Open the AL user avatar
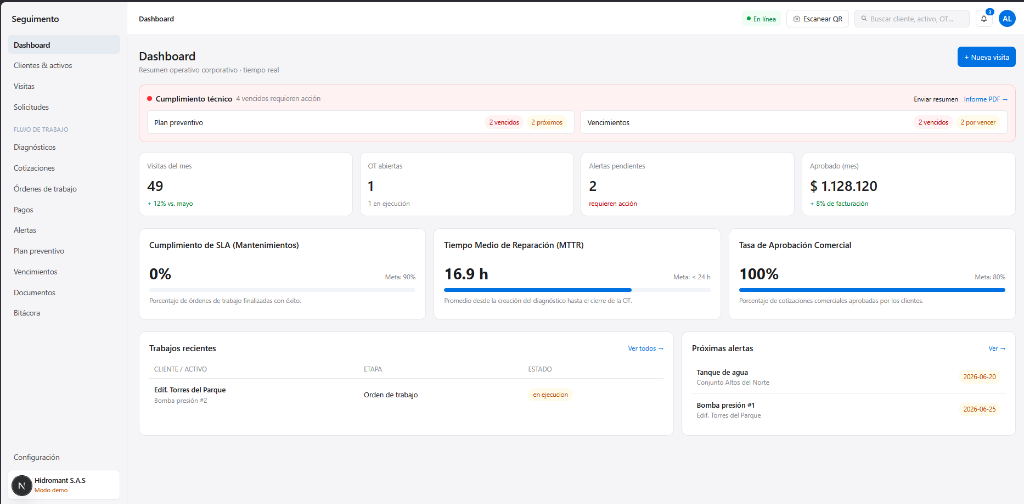The image size is (1024, 504). point(1007,19)
